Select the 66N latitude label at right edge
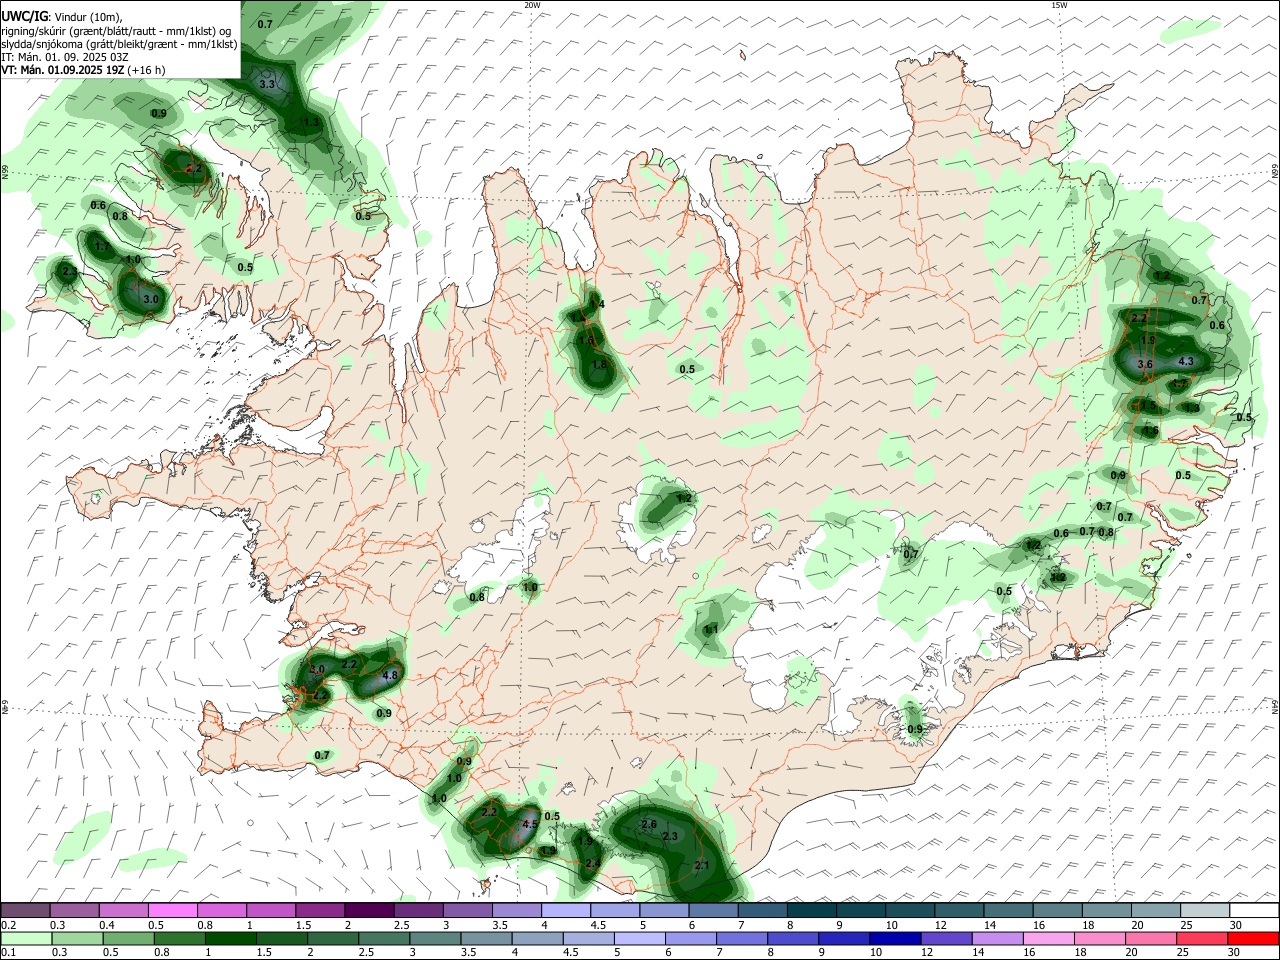This screenshot has width=1280, height=960. 1275,171
